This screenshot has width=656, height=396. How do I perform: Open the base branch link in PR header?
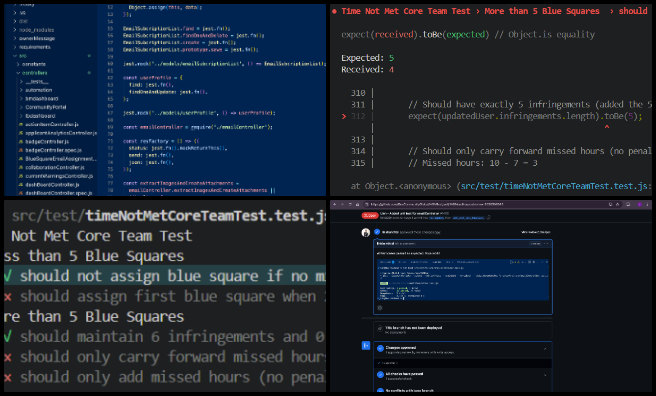436,218
